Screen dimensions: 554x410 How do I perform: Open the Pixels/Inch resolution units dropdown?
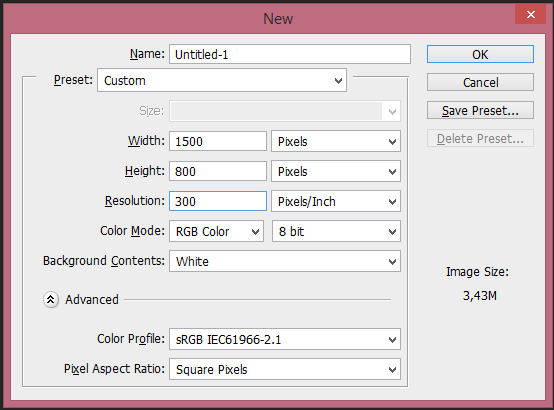click(x=336, y=201)
